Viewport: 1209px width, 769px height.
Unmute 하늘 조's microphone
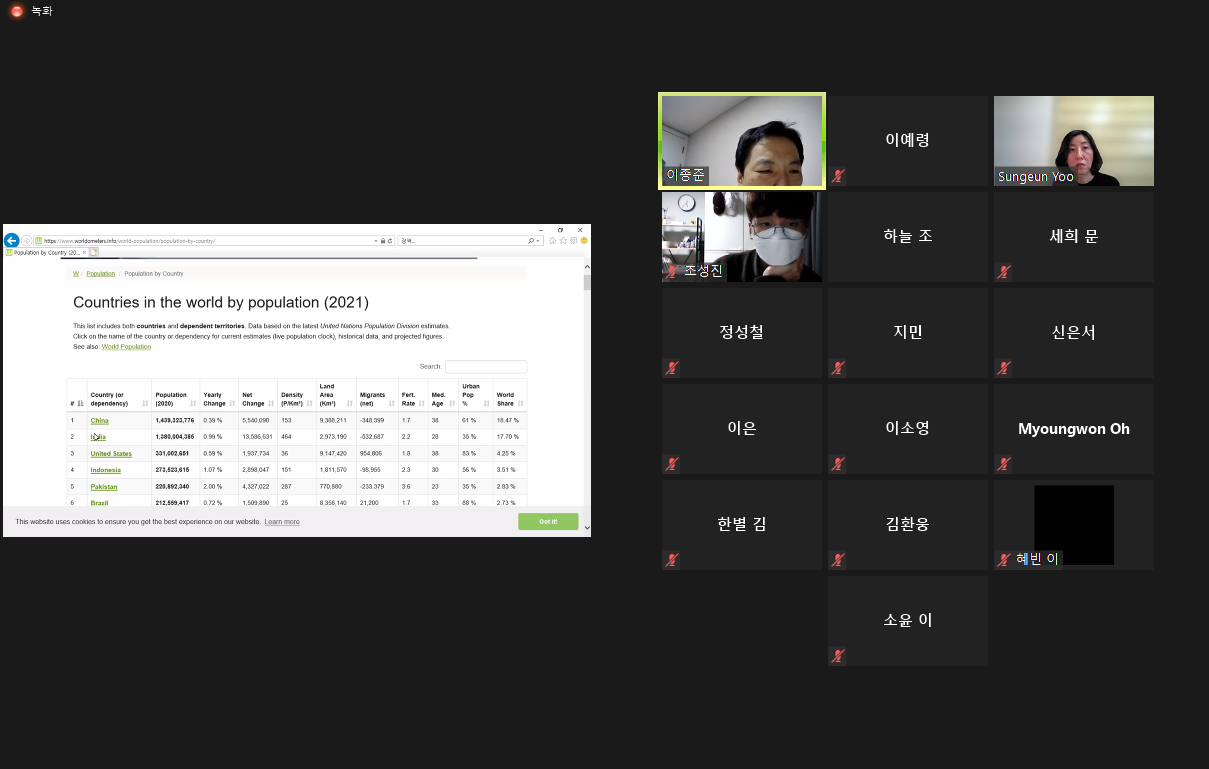838,272
